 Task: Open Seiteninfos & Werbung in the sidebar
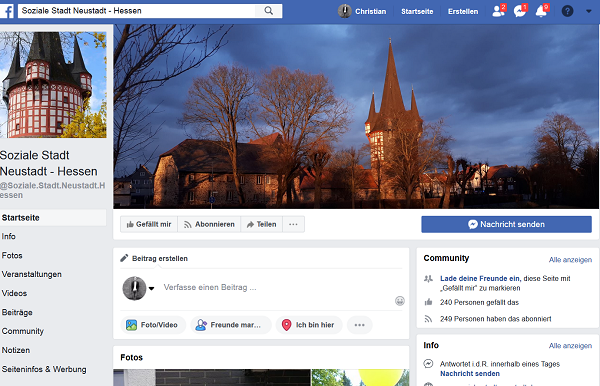(44, 369)
